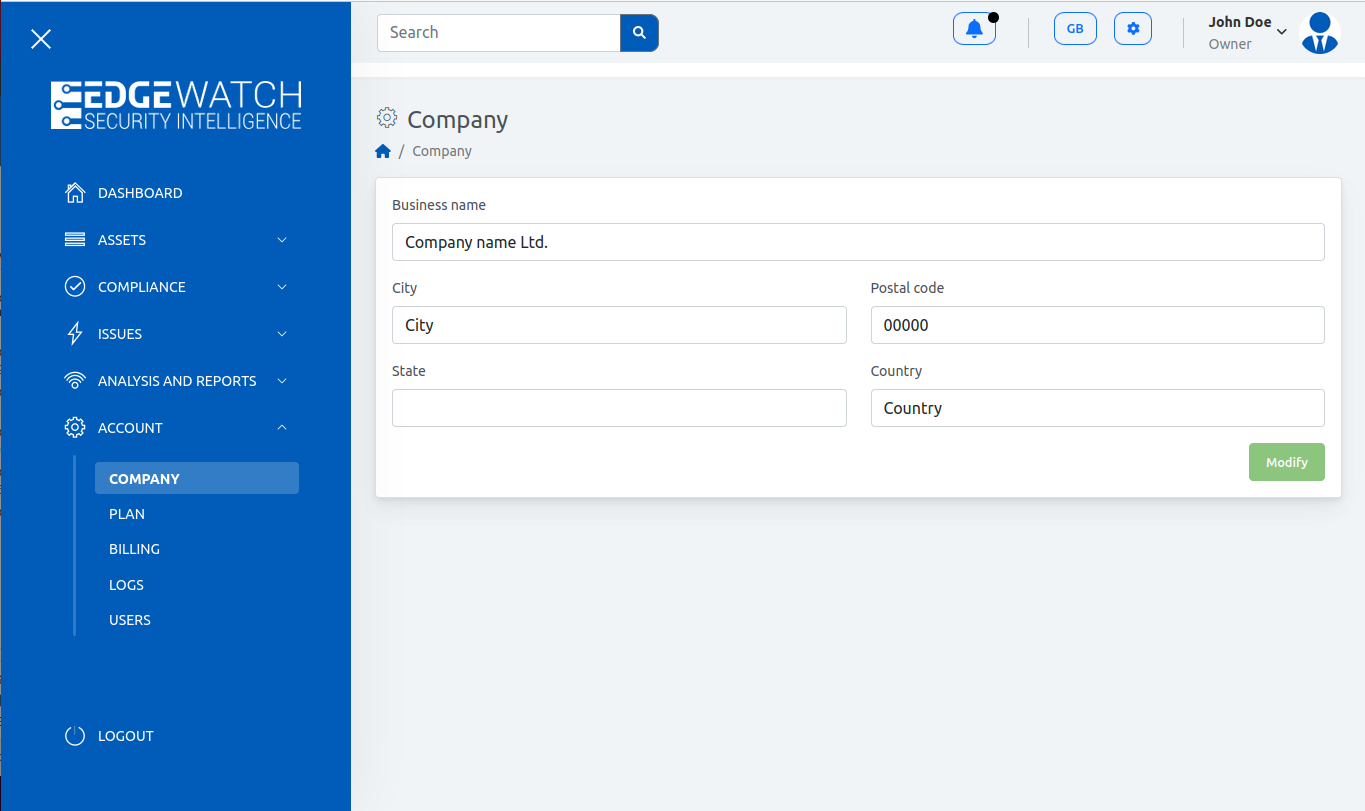This screenshot has height=811, width=1365.
Task: Click the Company breadcrumb text
Action: tap(442, 151)
